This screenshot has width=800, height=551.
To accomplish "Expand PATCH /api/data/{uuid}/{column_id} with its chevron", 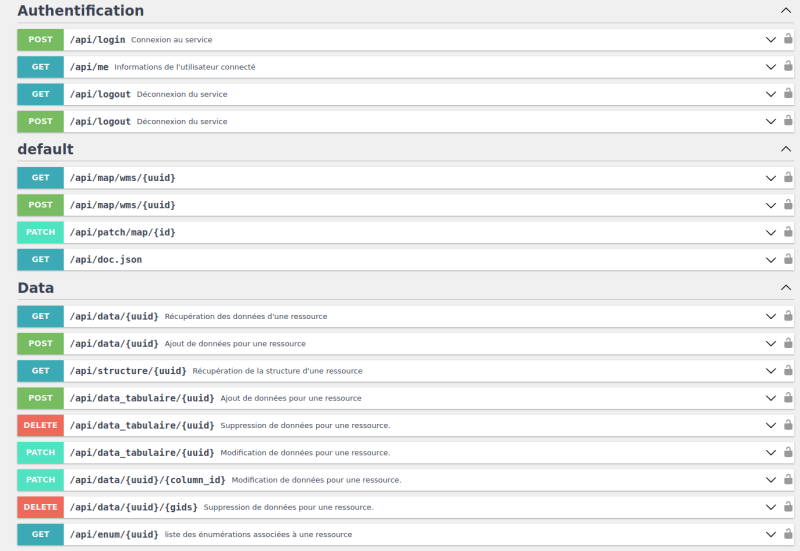I will pos(771,480).
